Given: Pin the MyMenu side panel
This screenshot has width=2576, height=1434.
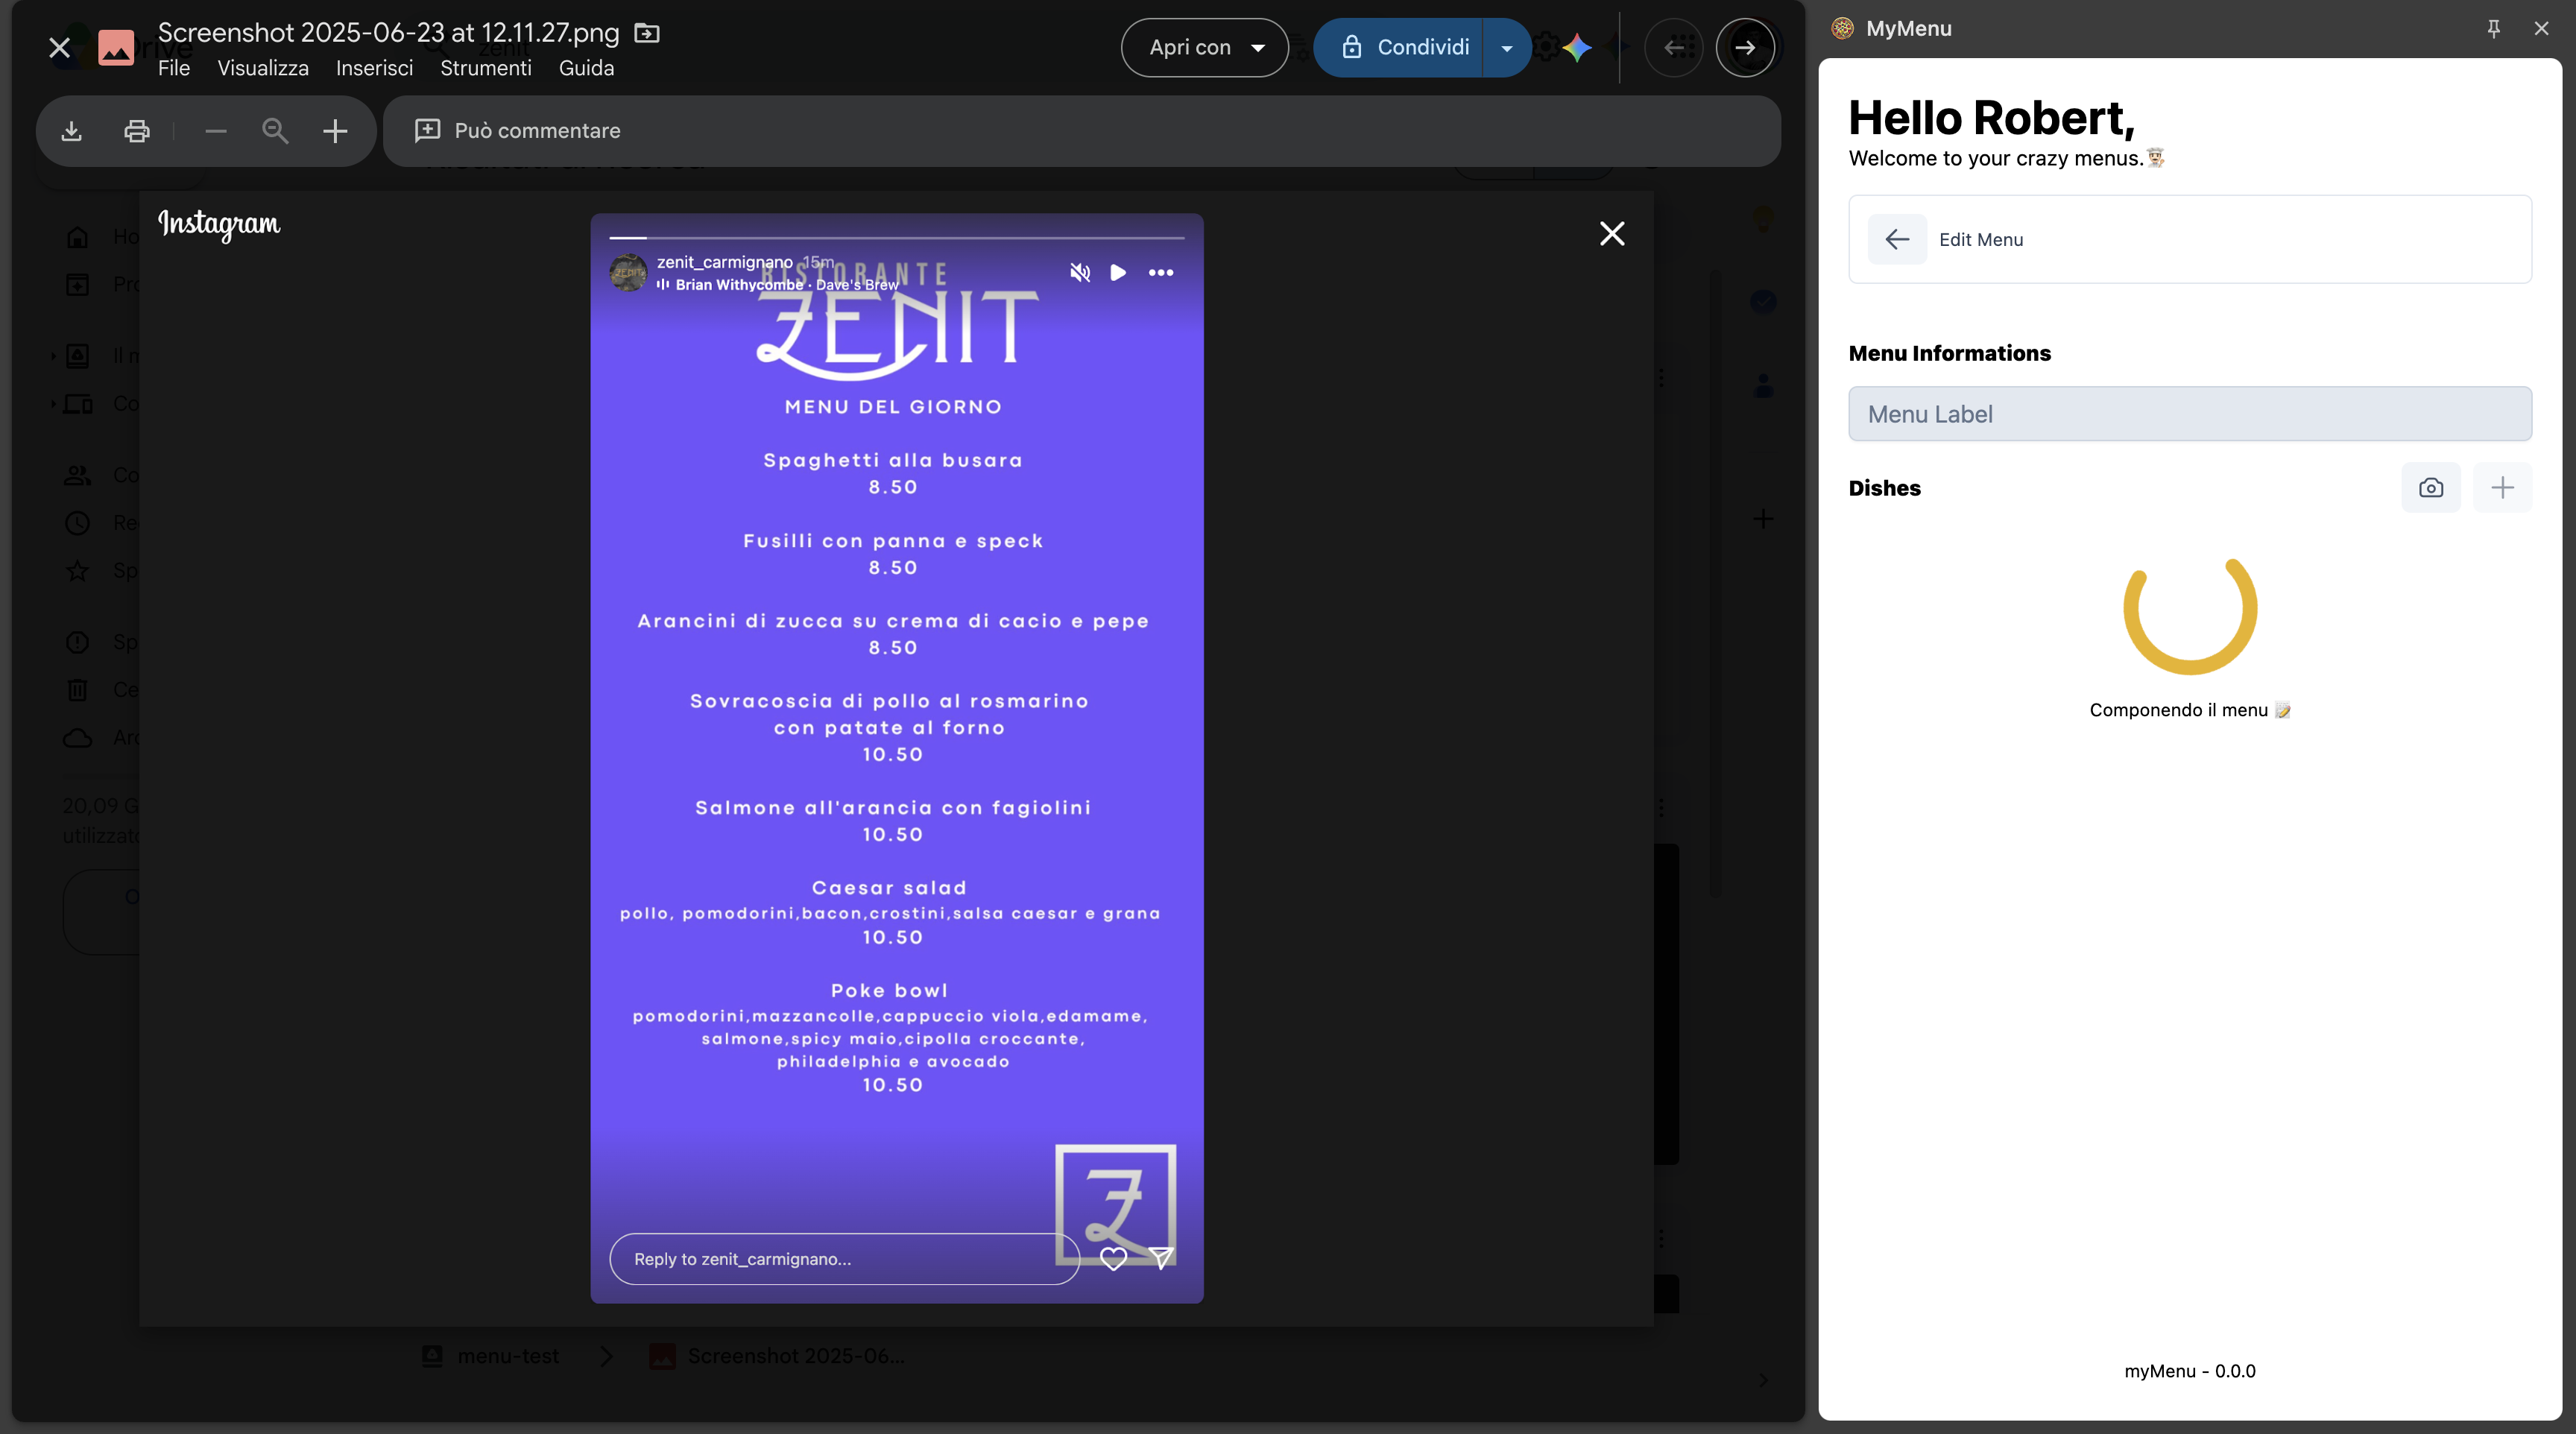Looking at the screenshot, I should click(2494, 29).
